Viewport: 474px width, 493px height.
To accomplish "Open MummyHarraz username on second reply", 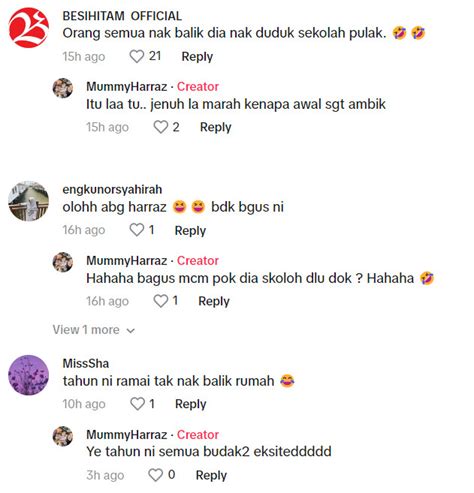I will pos(127,260).
